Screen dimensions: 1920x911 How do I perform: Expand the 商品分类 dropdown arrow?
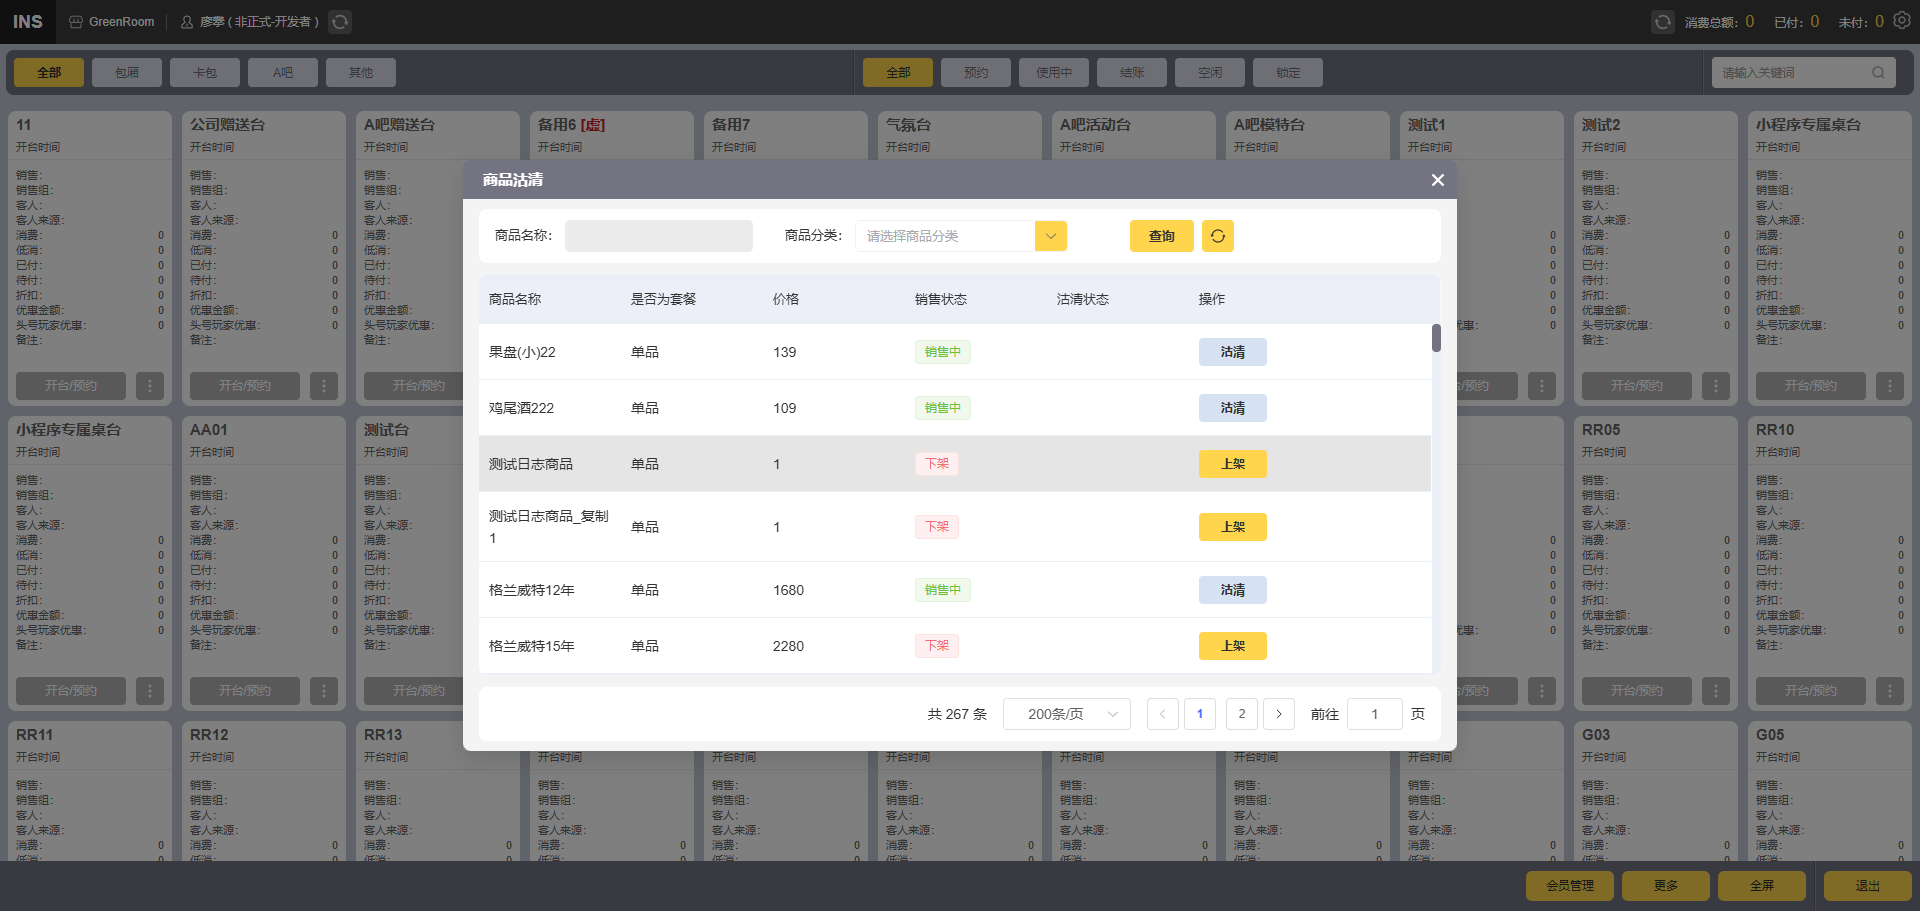pyautogui.click(x=1051, y=236)
